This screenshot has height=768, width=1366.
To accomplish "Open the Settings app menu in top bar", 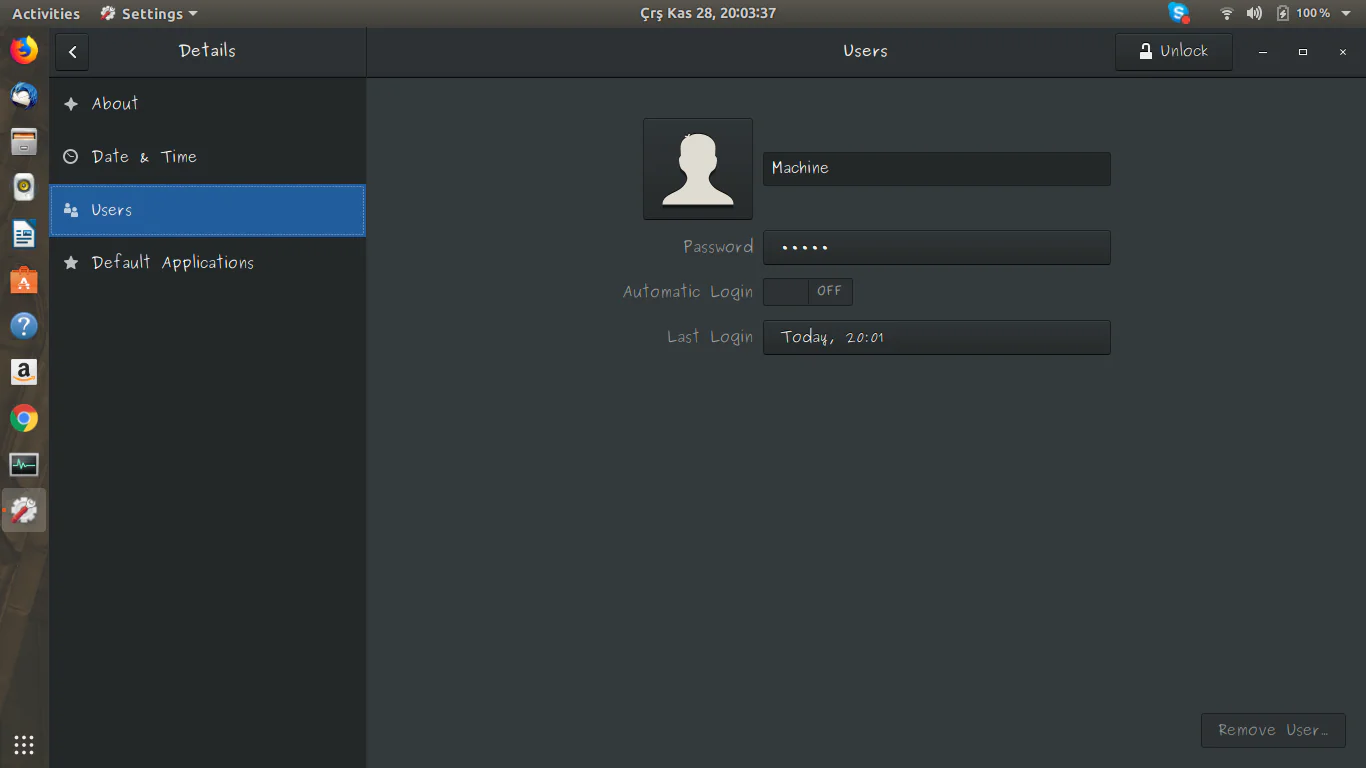I will tap(149, 13).
